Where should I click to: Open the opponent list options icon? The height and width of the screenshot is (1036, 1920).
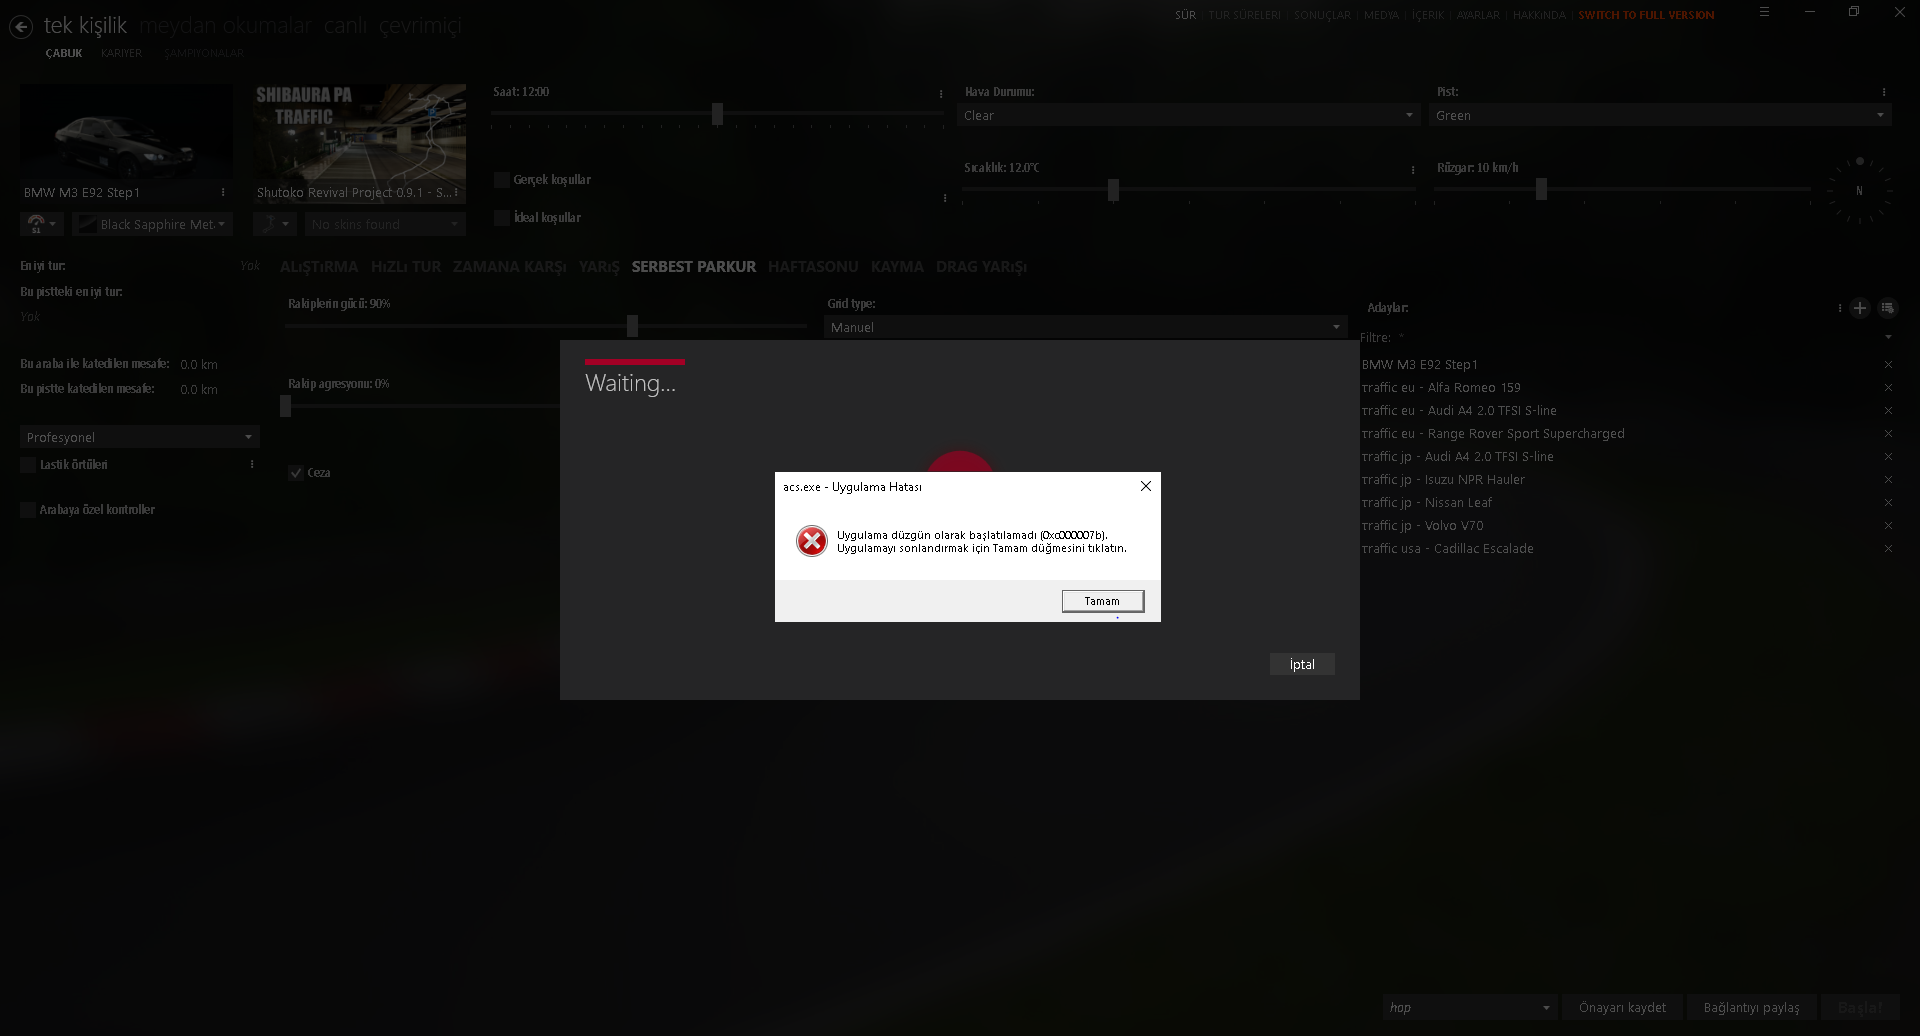(x=1887, y=308)
